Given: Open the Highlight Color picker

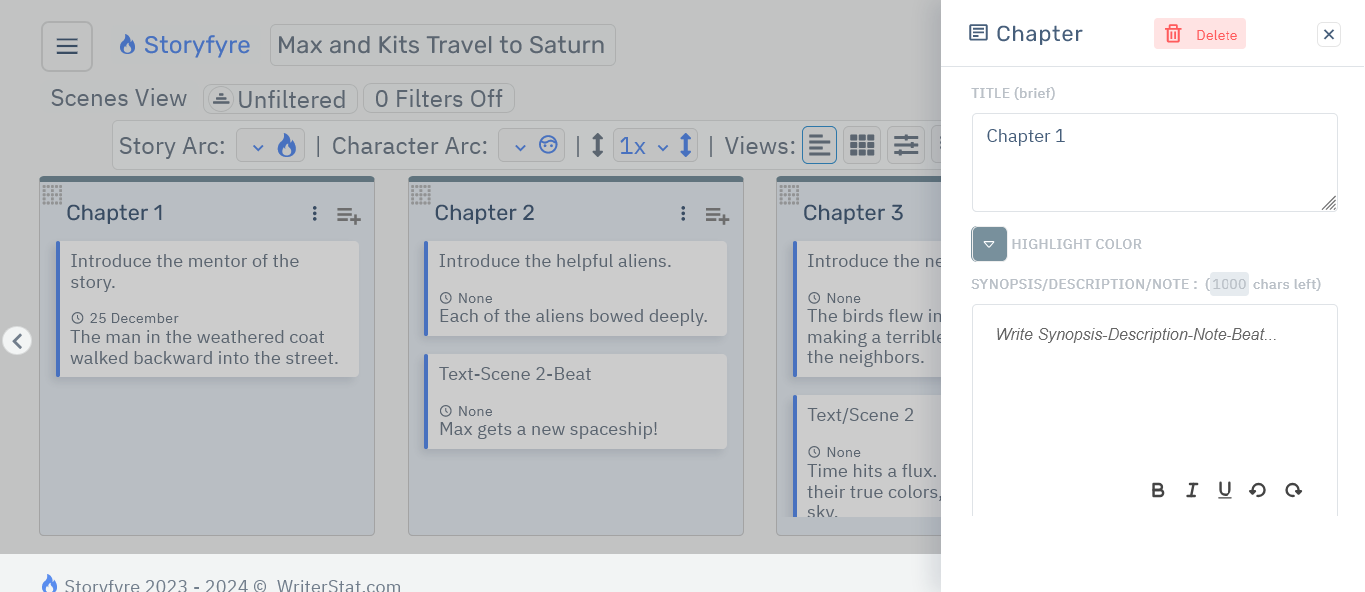Looking at the screenshot, I should tap(988, 244).
